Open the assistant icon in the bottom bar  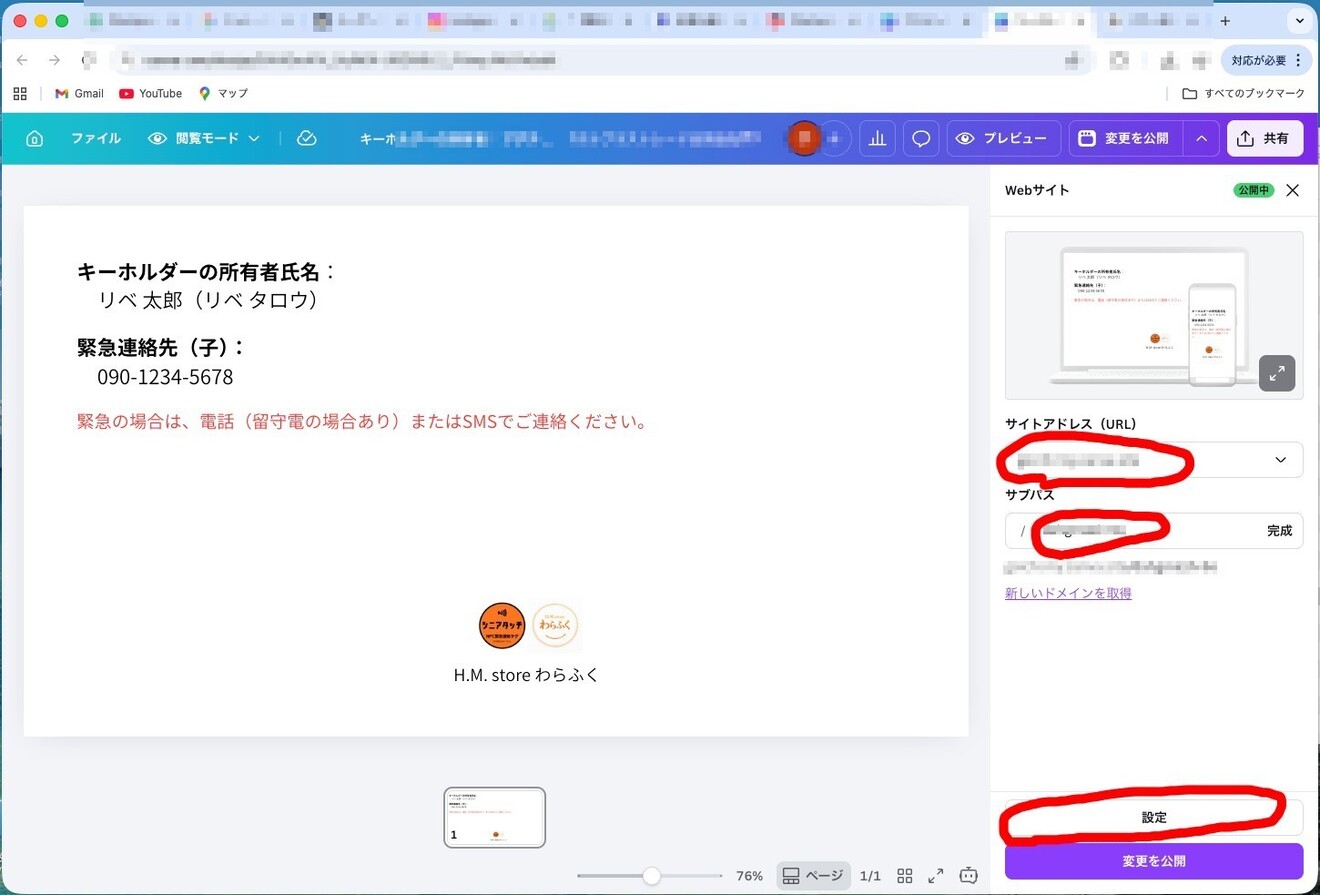(968, 876)
